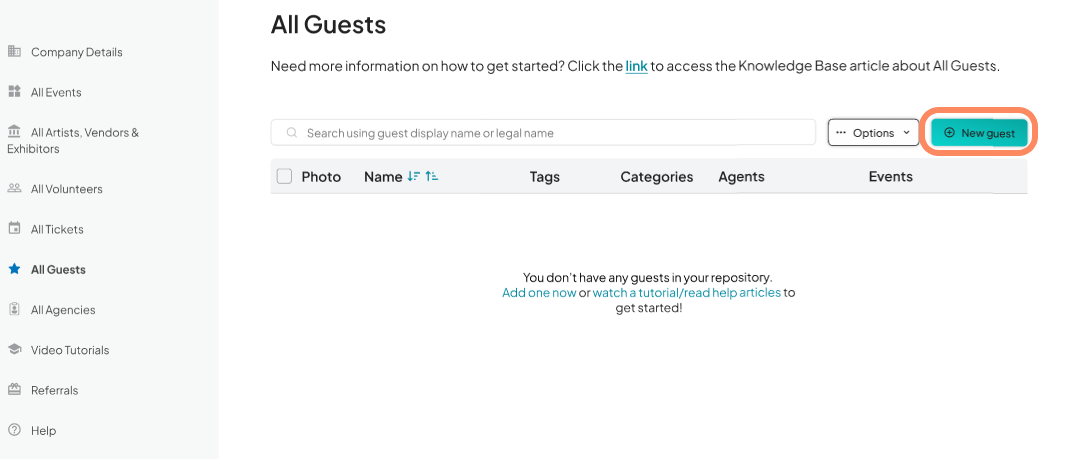Toggle the select-all guests checkbox
Image resolution: width=1067 pixels, height=459 pixels.
point(284,177)
